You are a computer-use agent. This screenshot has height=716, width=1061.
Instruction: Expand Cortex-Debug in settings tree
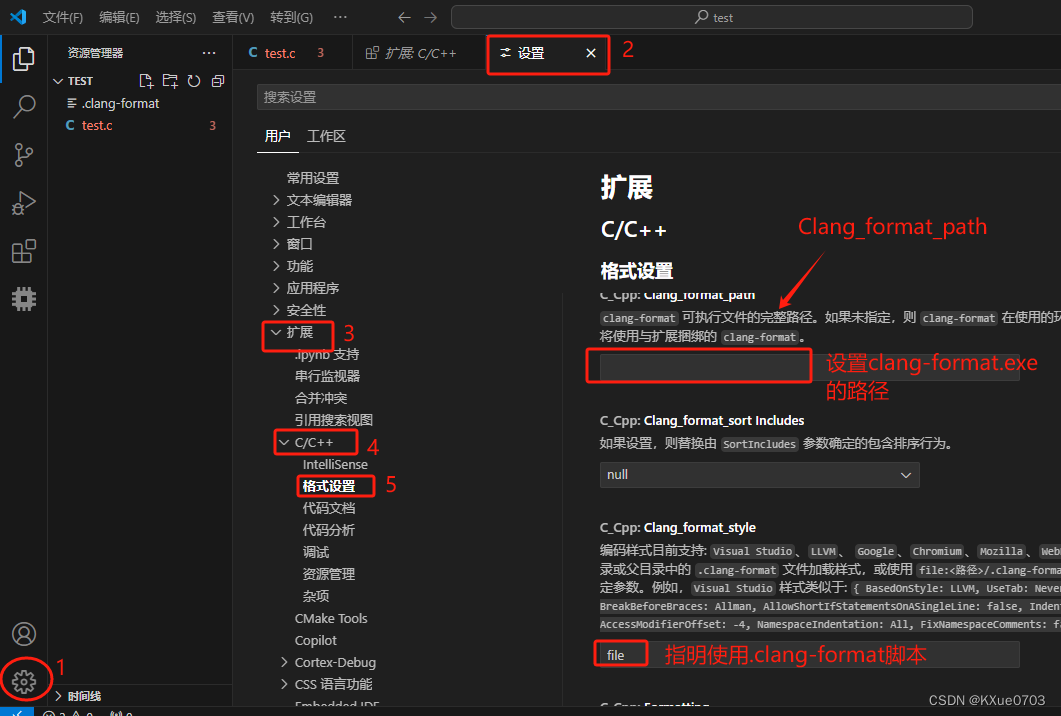coord(284,663)
